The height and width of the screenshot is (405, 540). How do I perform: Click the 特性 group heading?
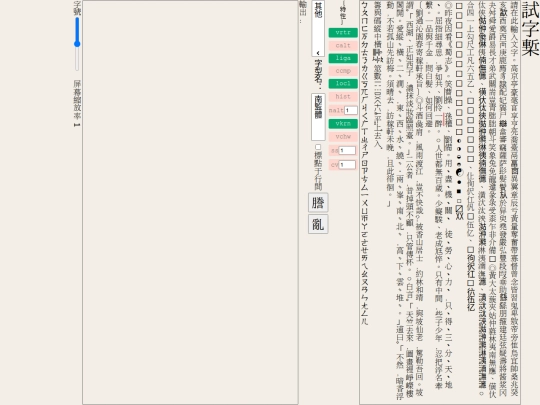(x=343, y=13)
